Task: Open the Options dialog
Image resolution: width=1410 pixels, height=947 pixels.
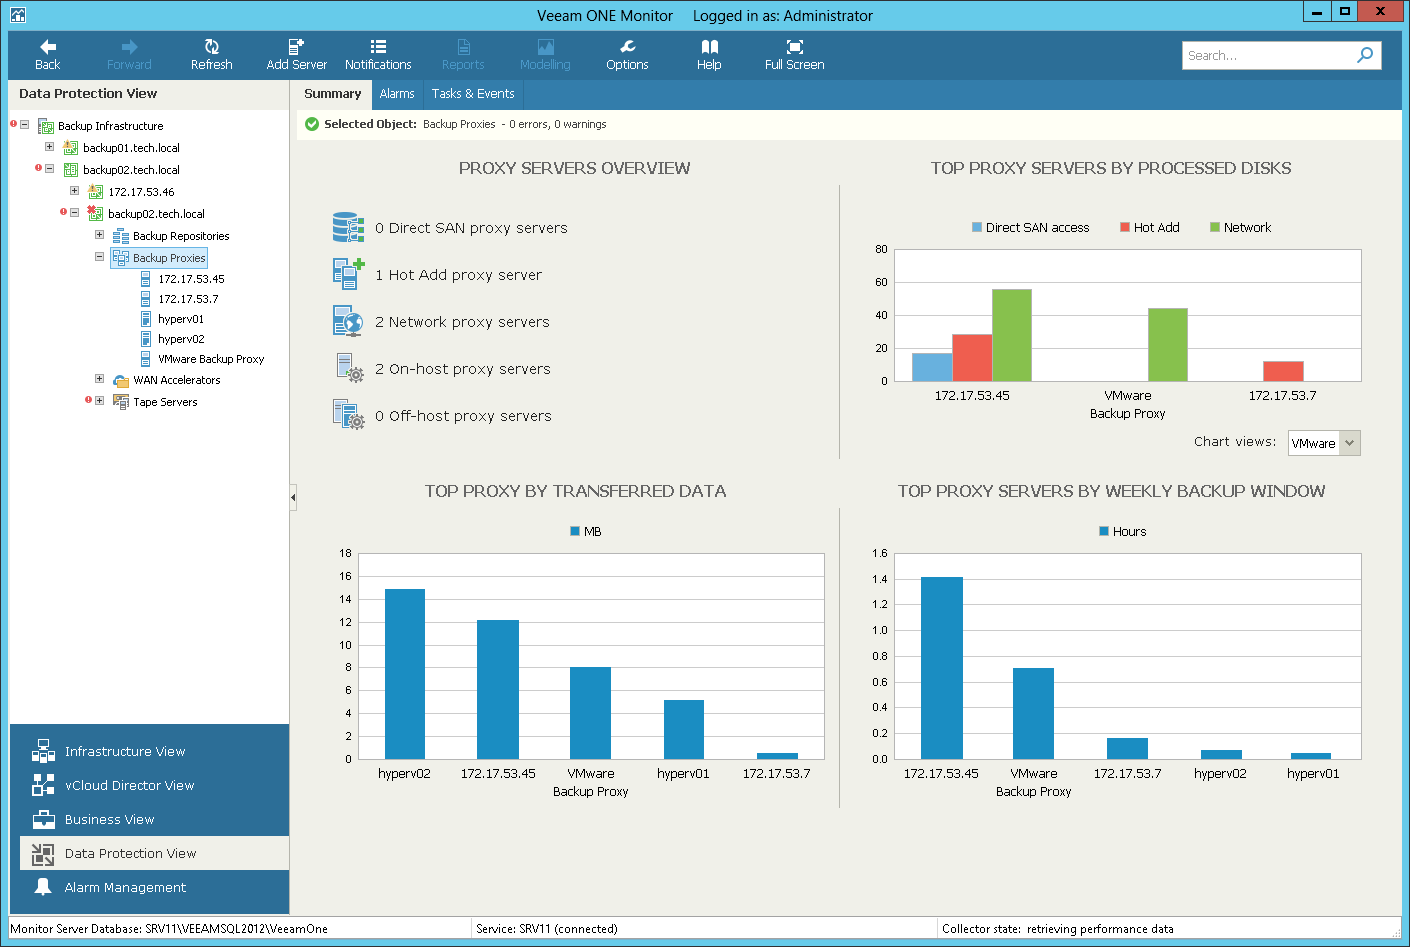Action: (627, 55)
